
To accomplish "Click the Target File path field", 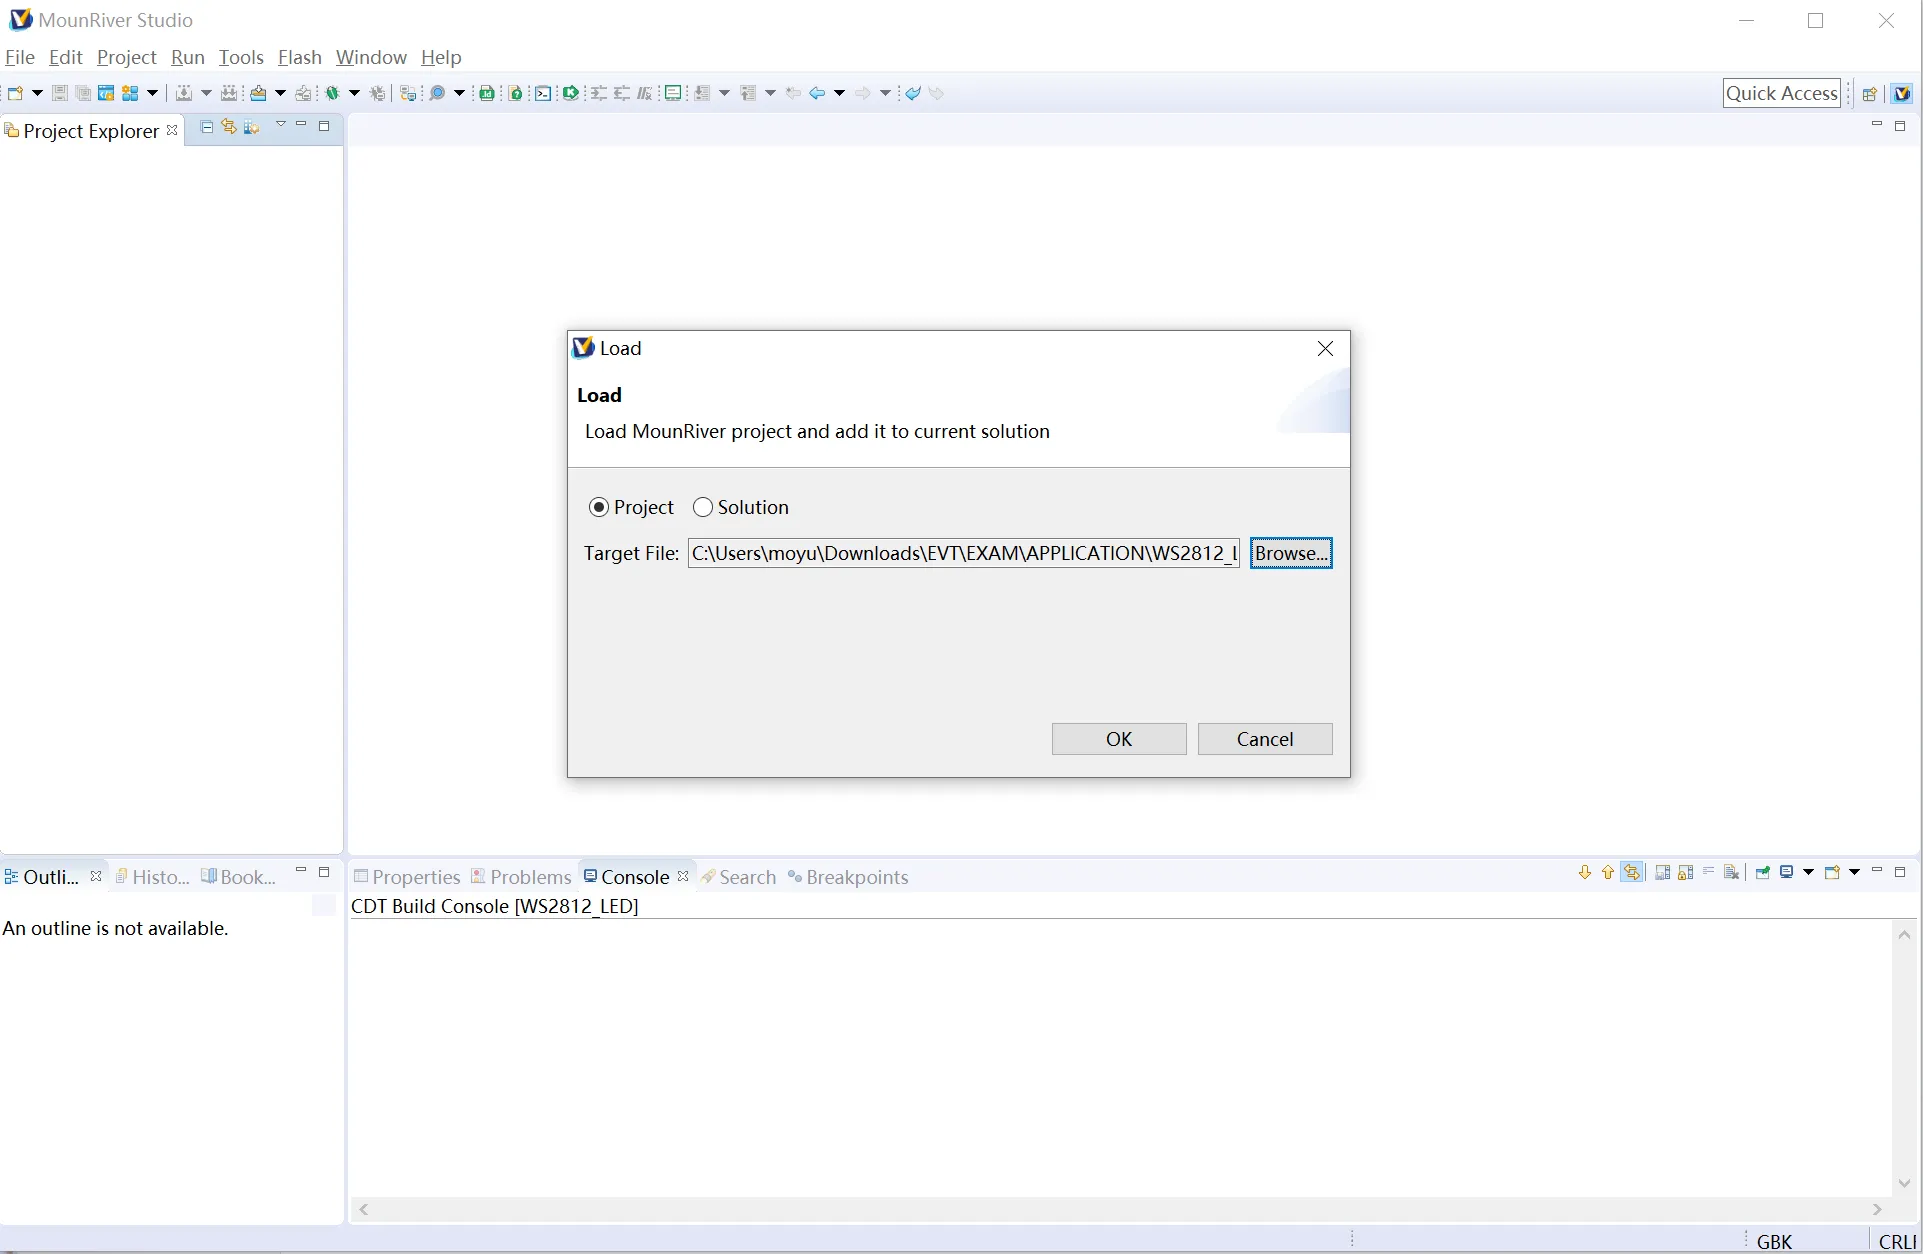I will [x=963, y=553].
